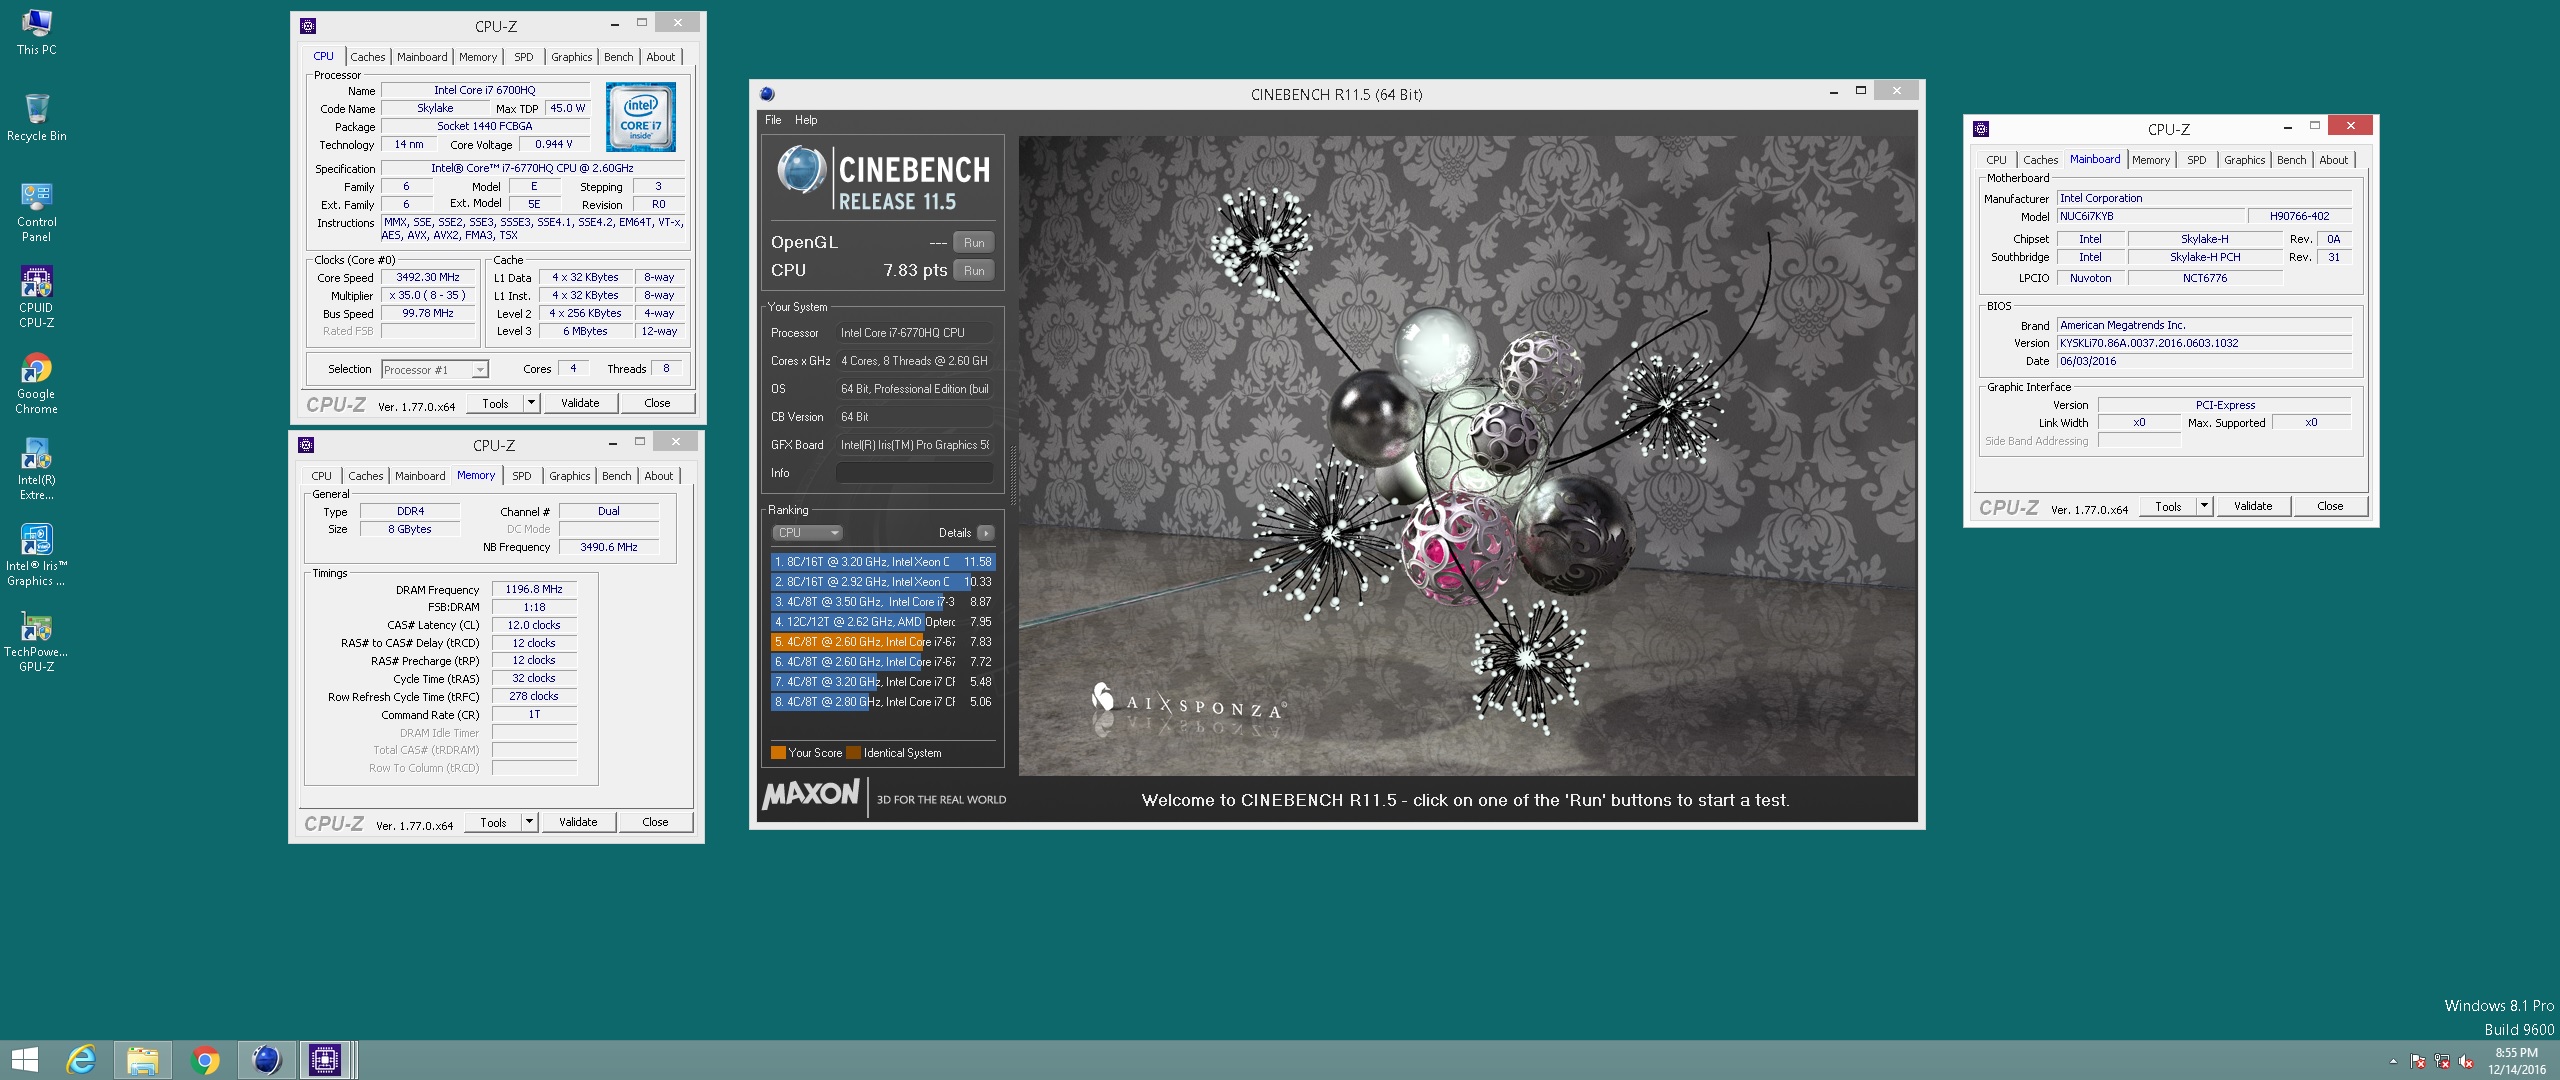Switch to the Caches tab in the CPU window
Image resolution: width=2560 pixels, height=1080 pixels.
(x=367, y=57)
